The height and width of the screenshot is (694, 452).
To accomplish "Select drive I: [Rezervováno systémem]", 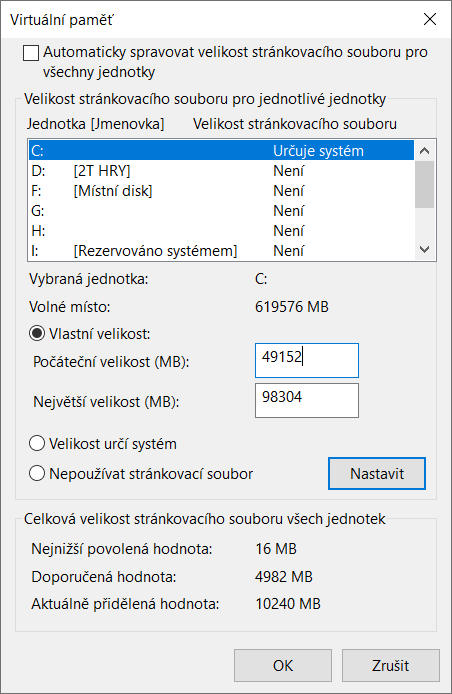I will [x=221, y=251].
